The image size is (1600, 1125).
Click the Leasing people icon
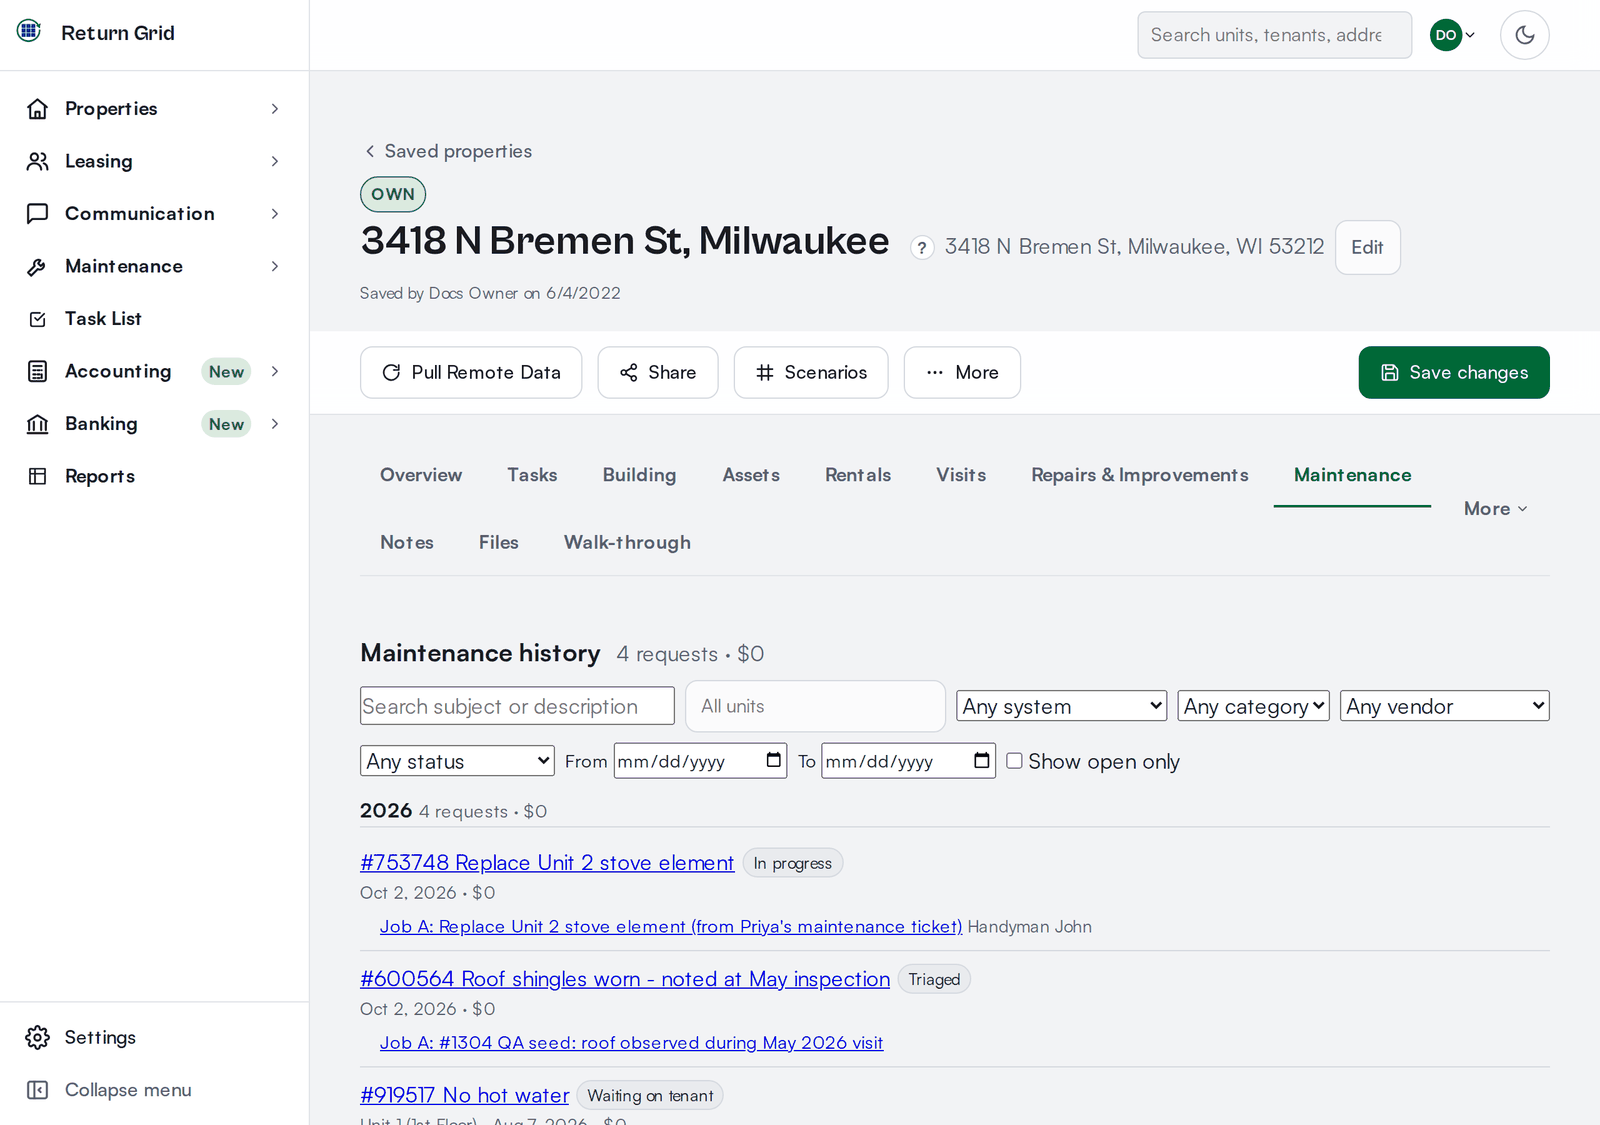point(37,161)
